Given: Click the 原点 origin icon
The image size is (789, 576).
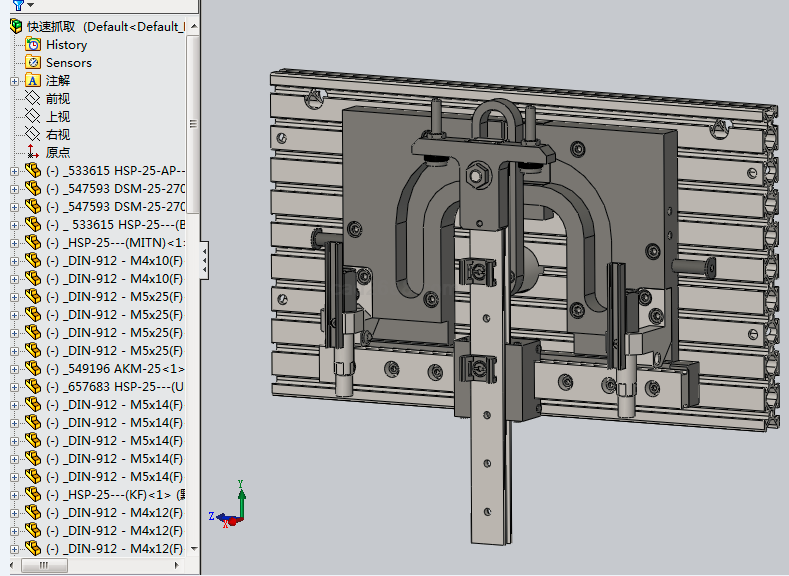Looking at the screenshot, I should [33, 153].
